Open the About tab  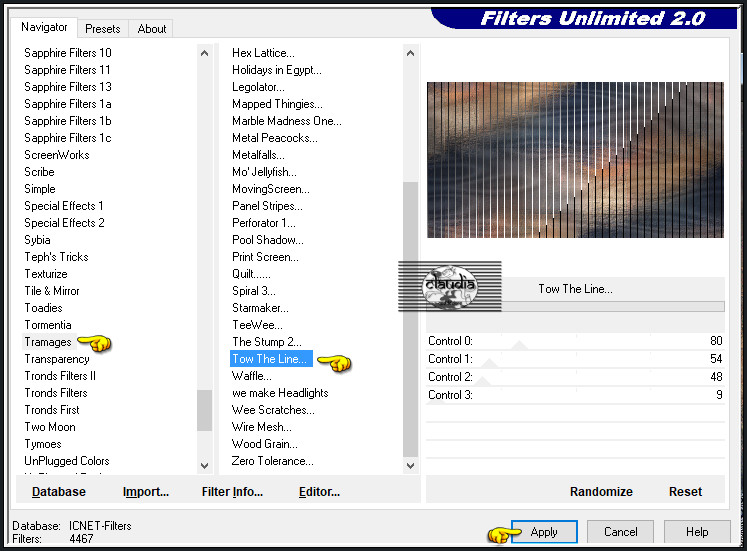(152, 29)
